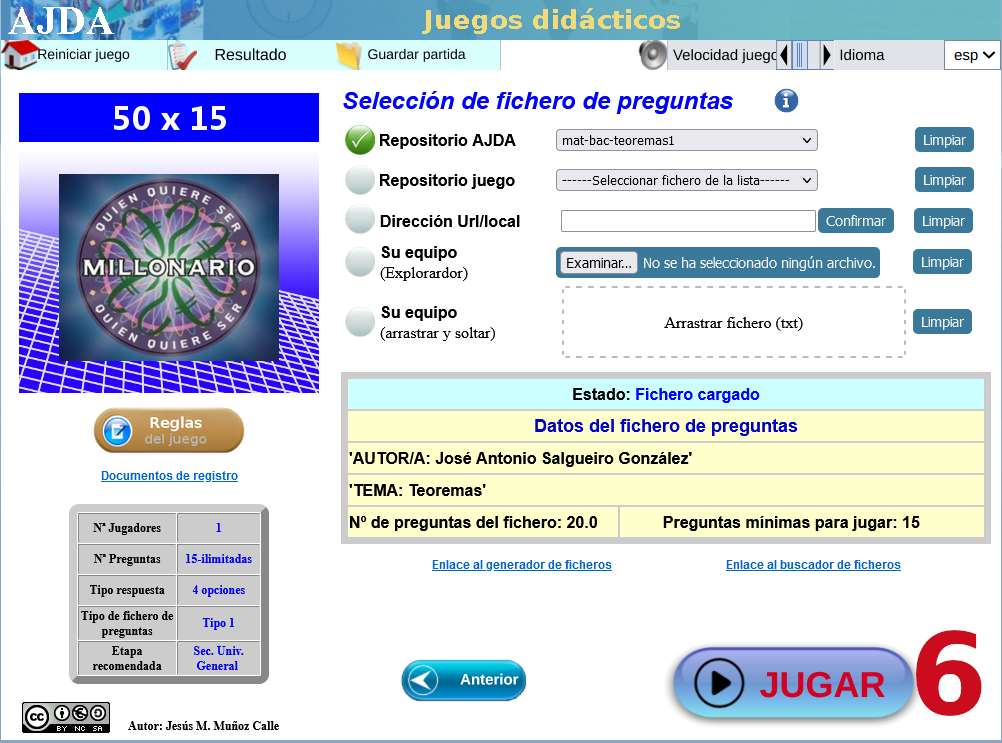Viewport: 1002px width, 743px height.
Task: Click the Reglas del juego button
Action: pos(169,431)
